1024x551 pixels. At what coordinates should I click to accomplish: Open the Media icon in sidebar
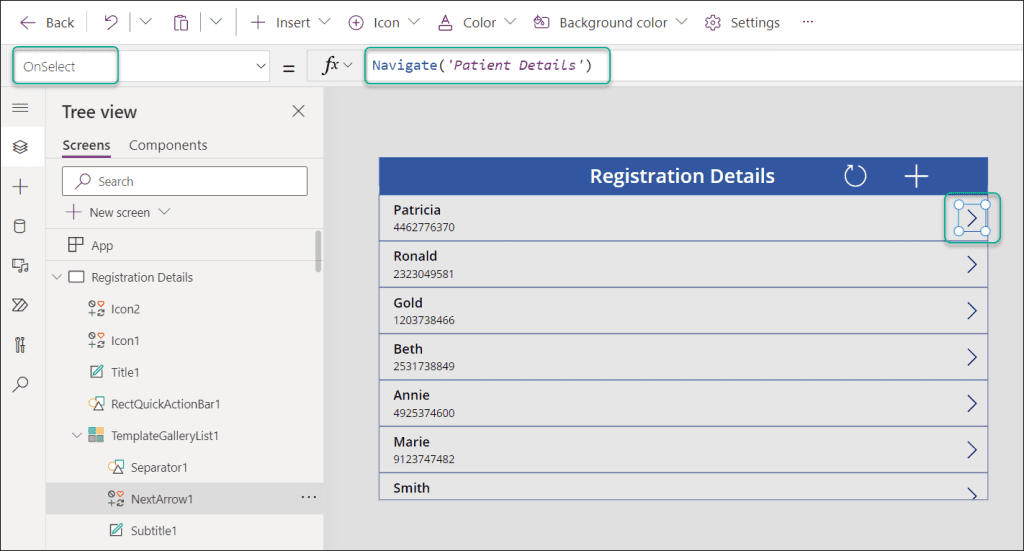[x=20, y=266]
